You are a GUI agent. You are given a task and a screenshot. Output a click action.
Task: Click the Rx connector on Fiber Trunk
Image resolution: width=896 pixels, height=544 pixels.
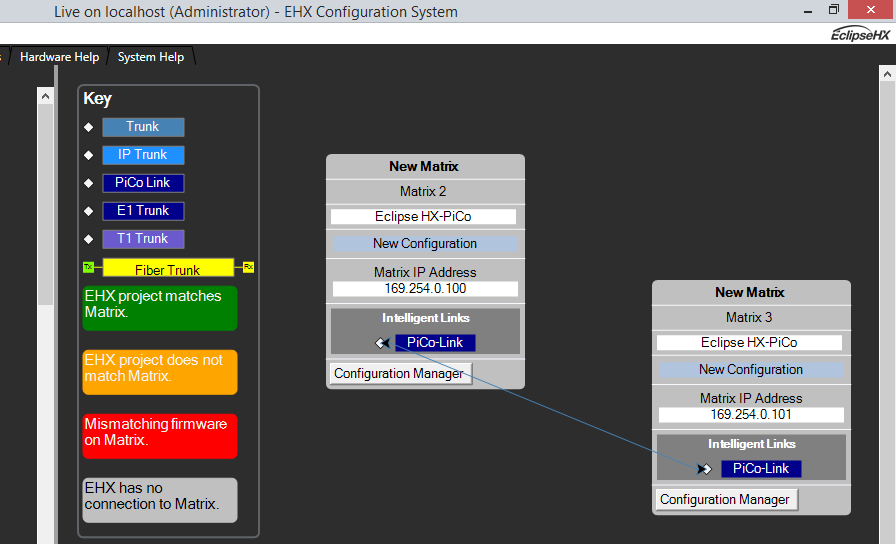click(x=249, y=267)
